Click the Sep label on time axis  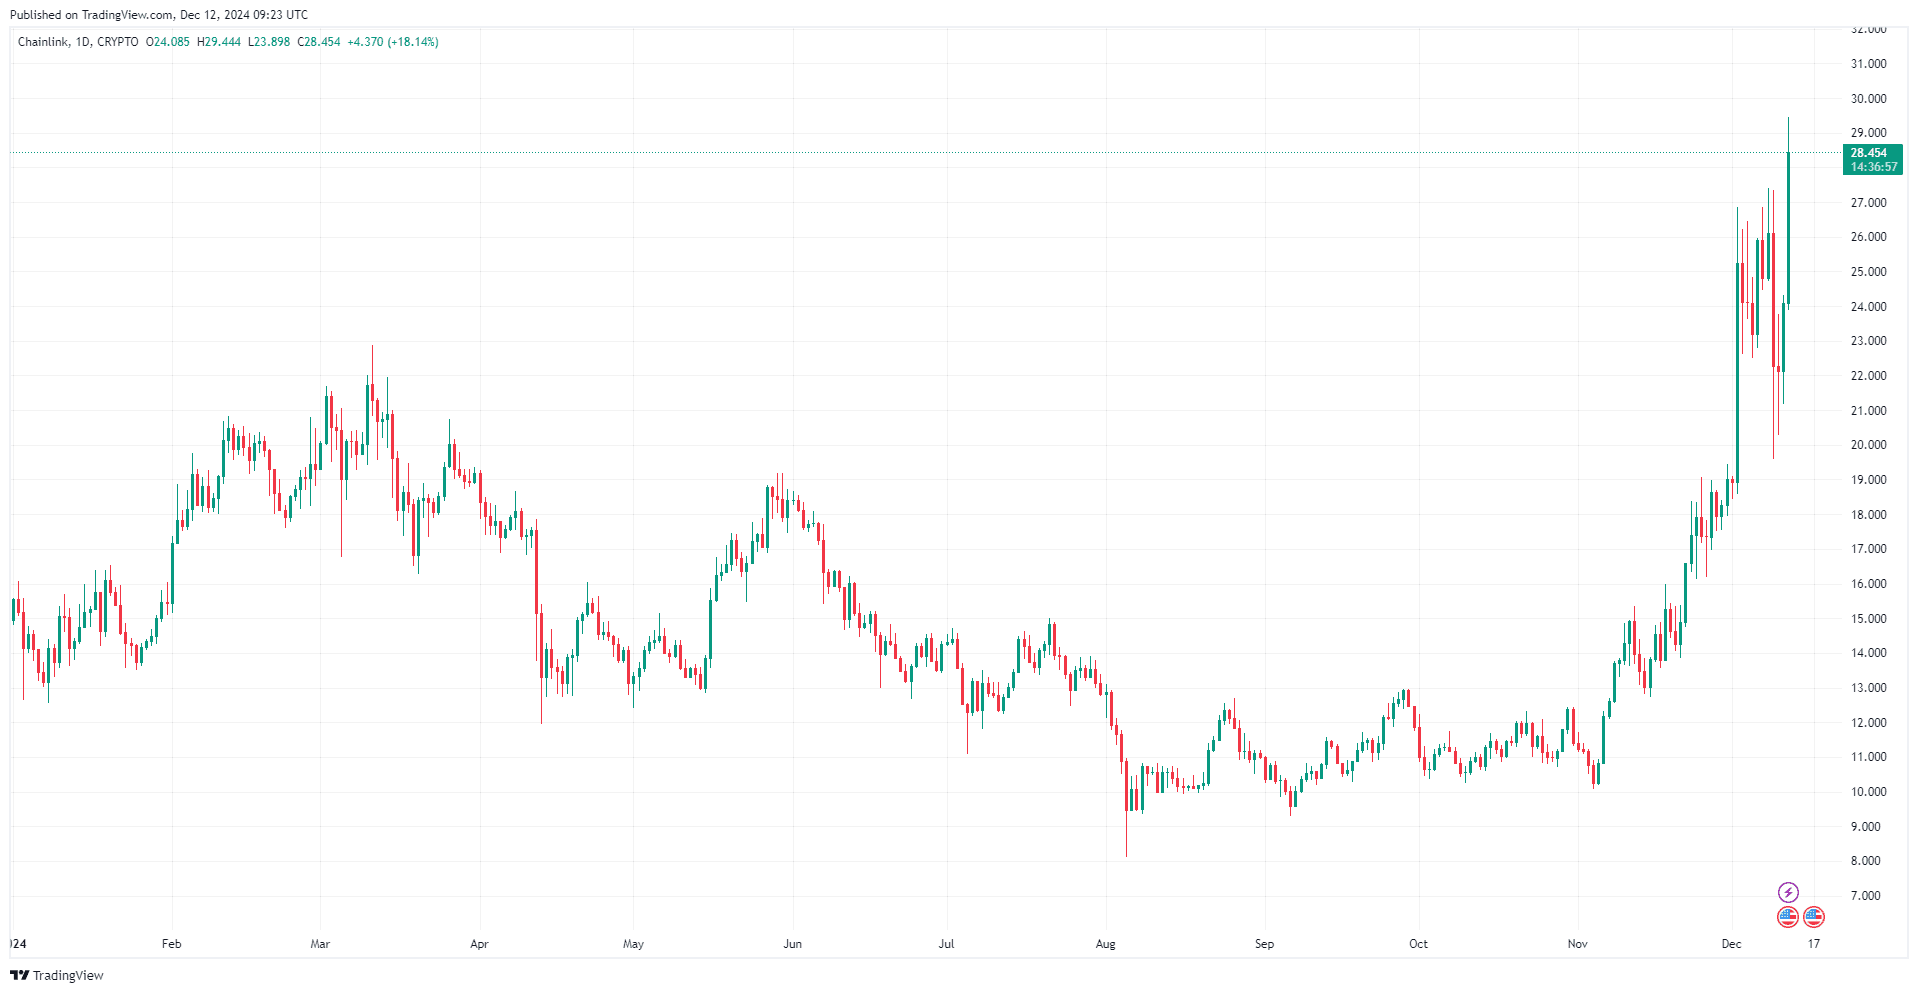pyautogui.click(x=1264, y=944)
